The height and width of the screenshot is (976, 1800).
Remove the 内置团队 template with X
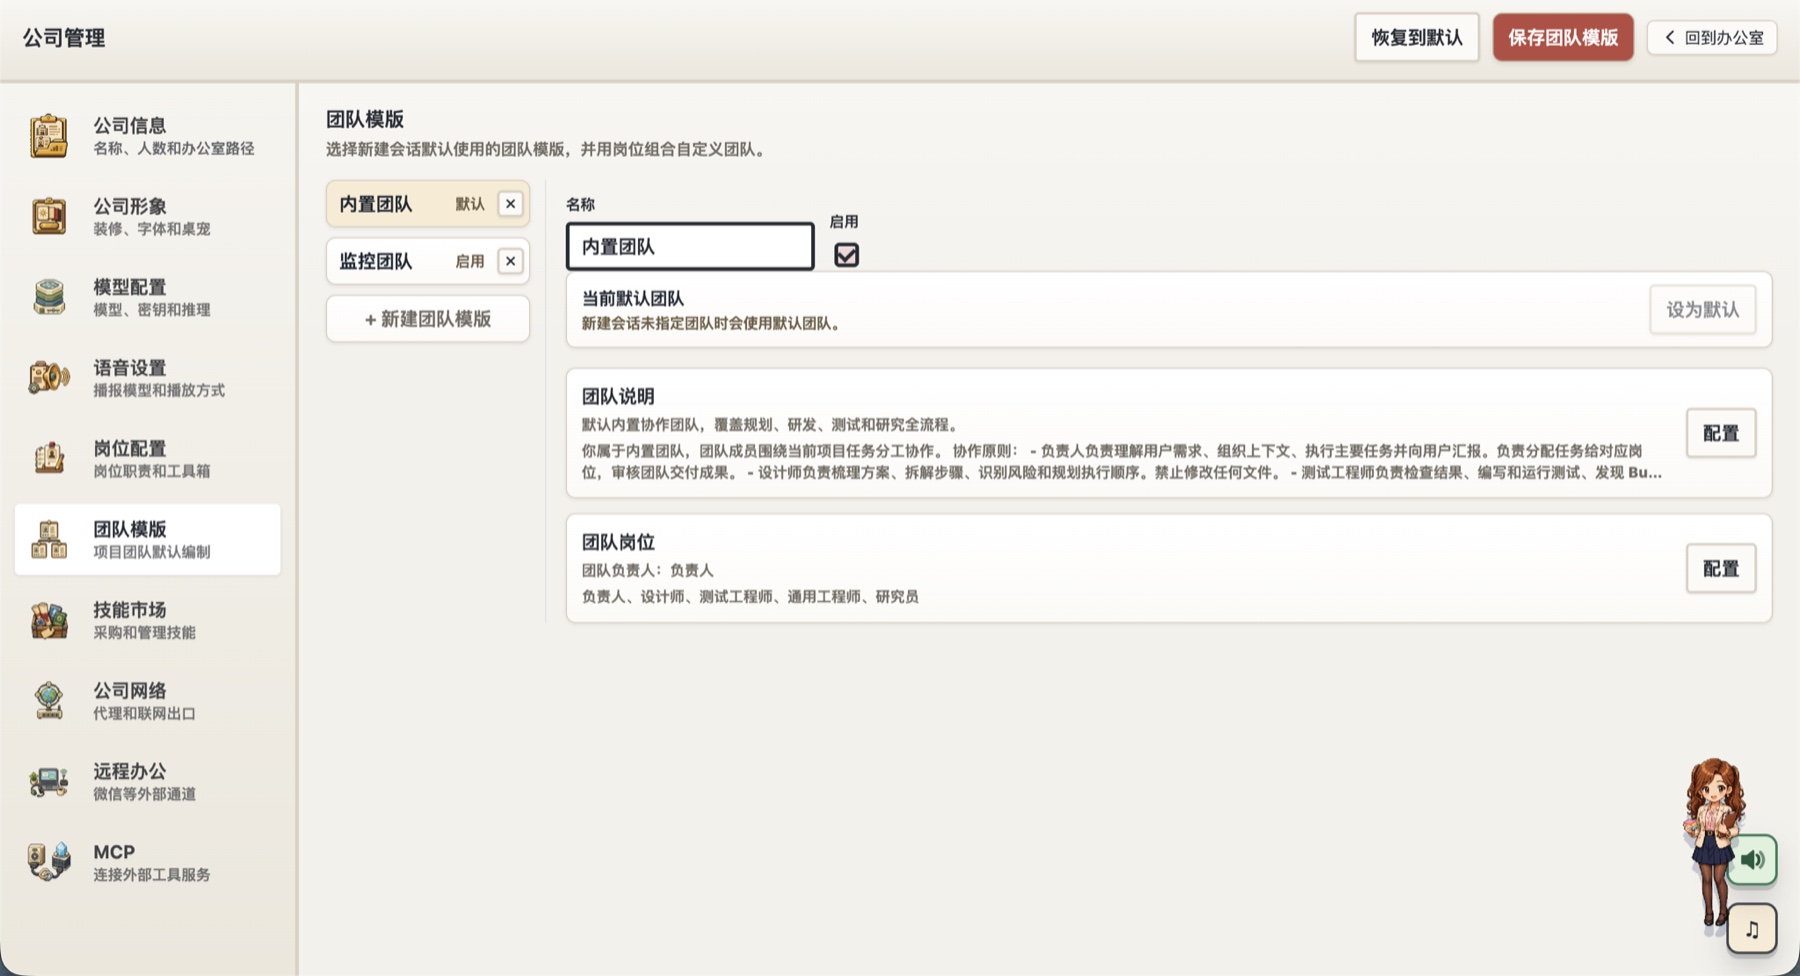[510, 204]
